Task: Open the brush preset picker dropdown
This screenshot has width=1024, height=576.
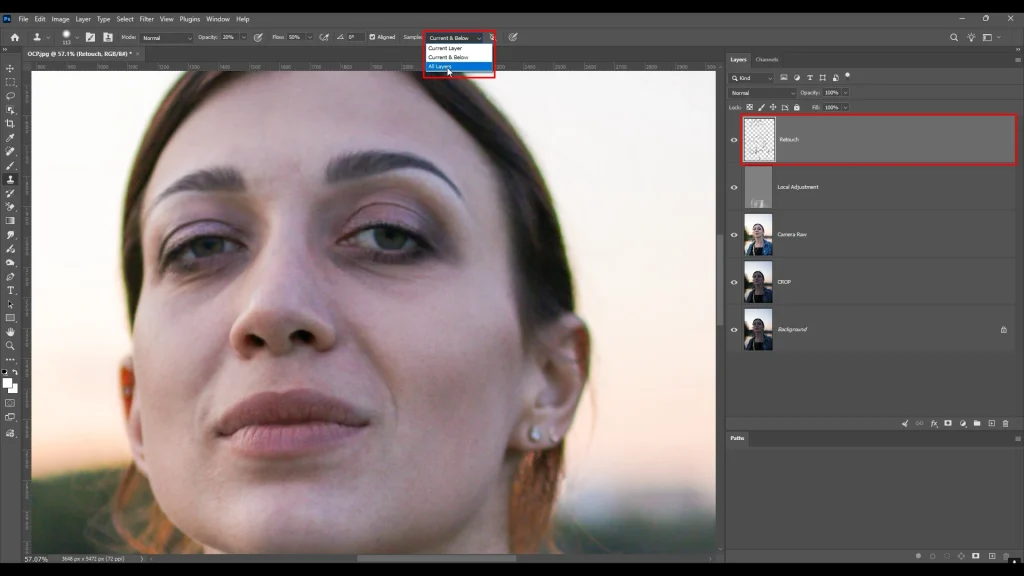Action: 77,37
